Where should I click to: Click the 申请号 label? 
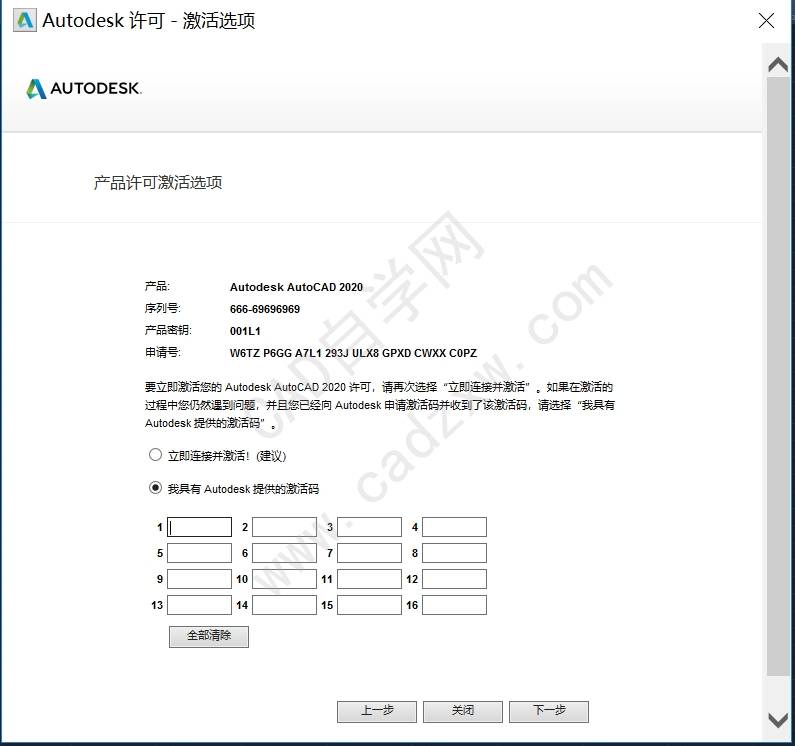coord(163,352)
